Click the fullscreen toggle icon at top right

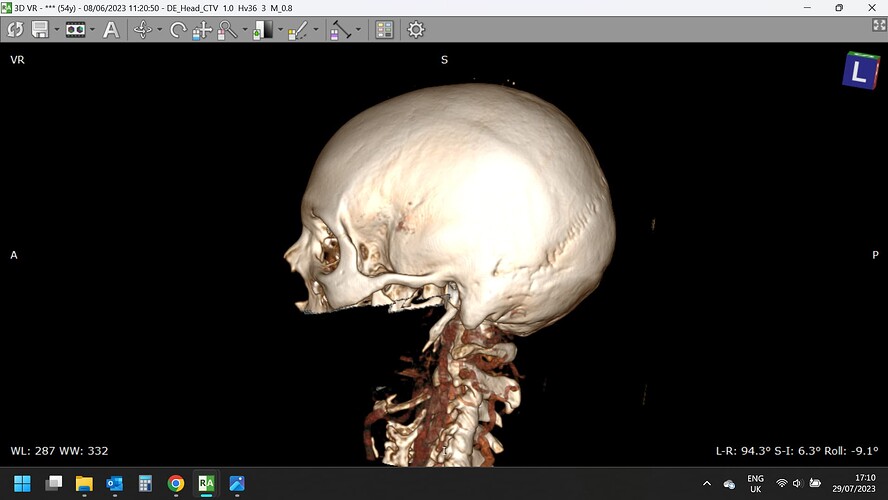(x=879, y=24)
